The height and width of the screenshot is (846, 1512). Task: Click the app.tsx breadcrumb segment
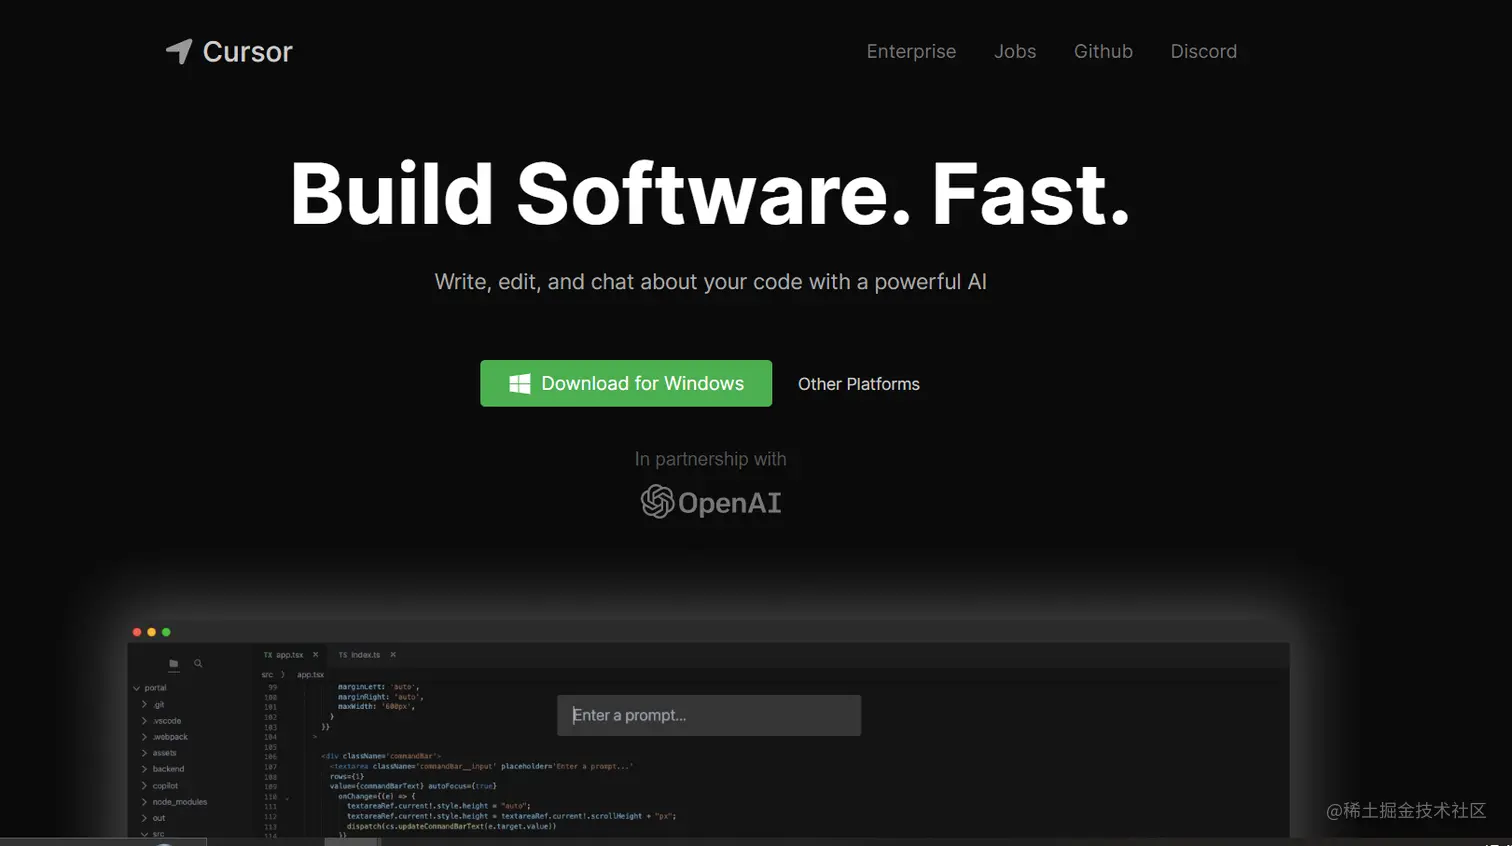[310, 675]
